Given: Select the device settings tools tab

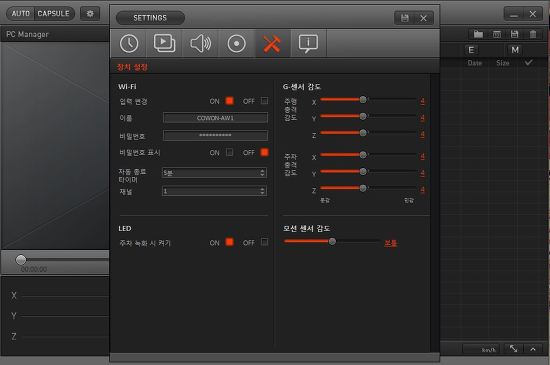Looking at the screenshot, I should (272, 43).
